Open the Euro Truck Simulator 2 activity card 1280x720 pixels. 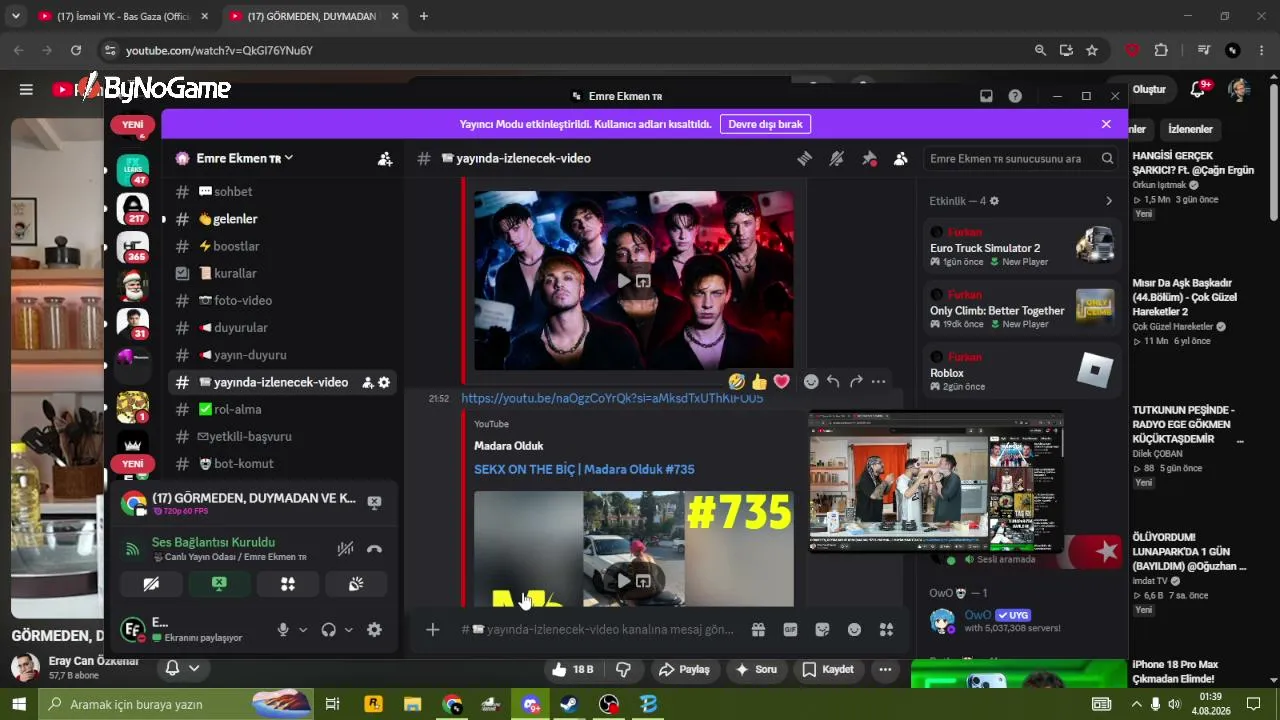click(x=1021, y=248)
